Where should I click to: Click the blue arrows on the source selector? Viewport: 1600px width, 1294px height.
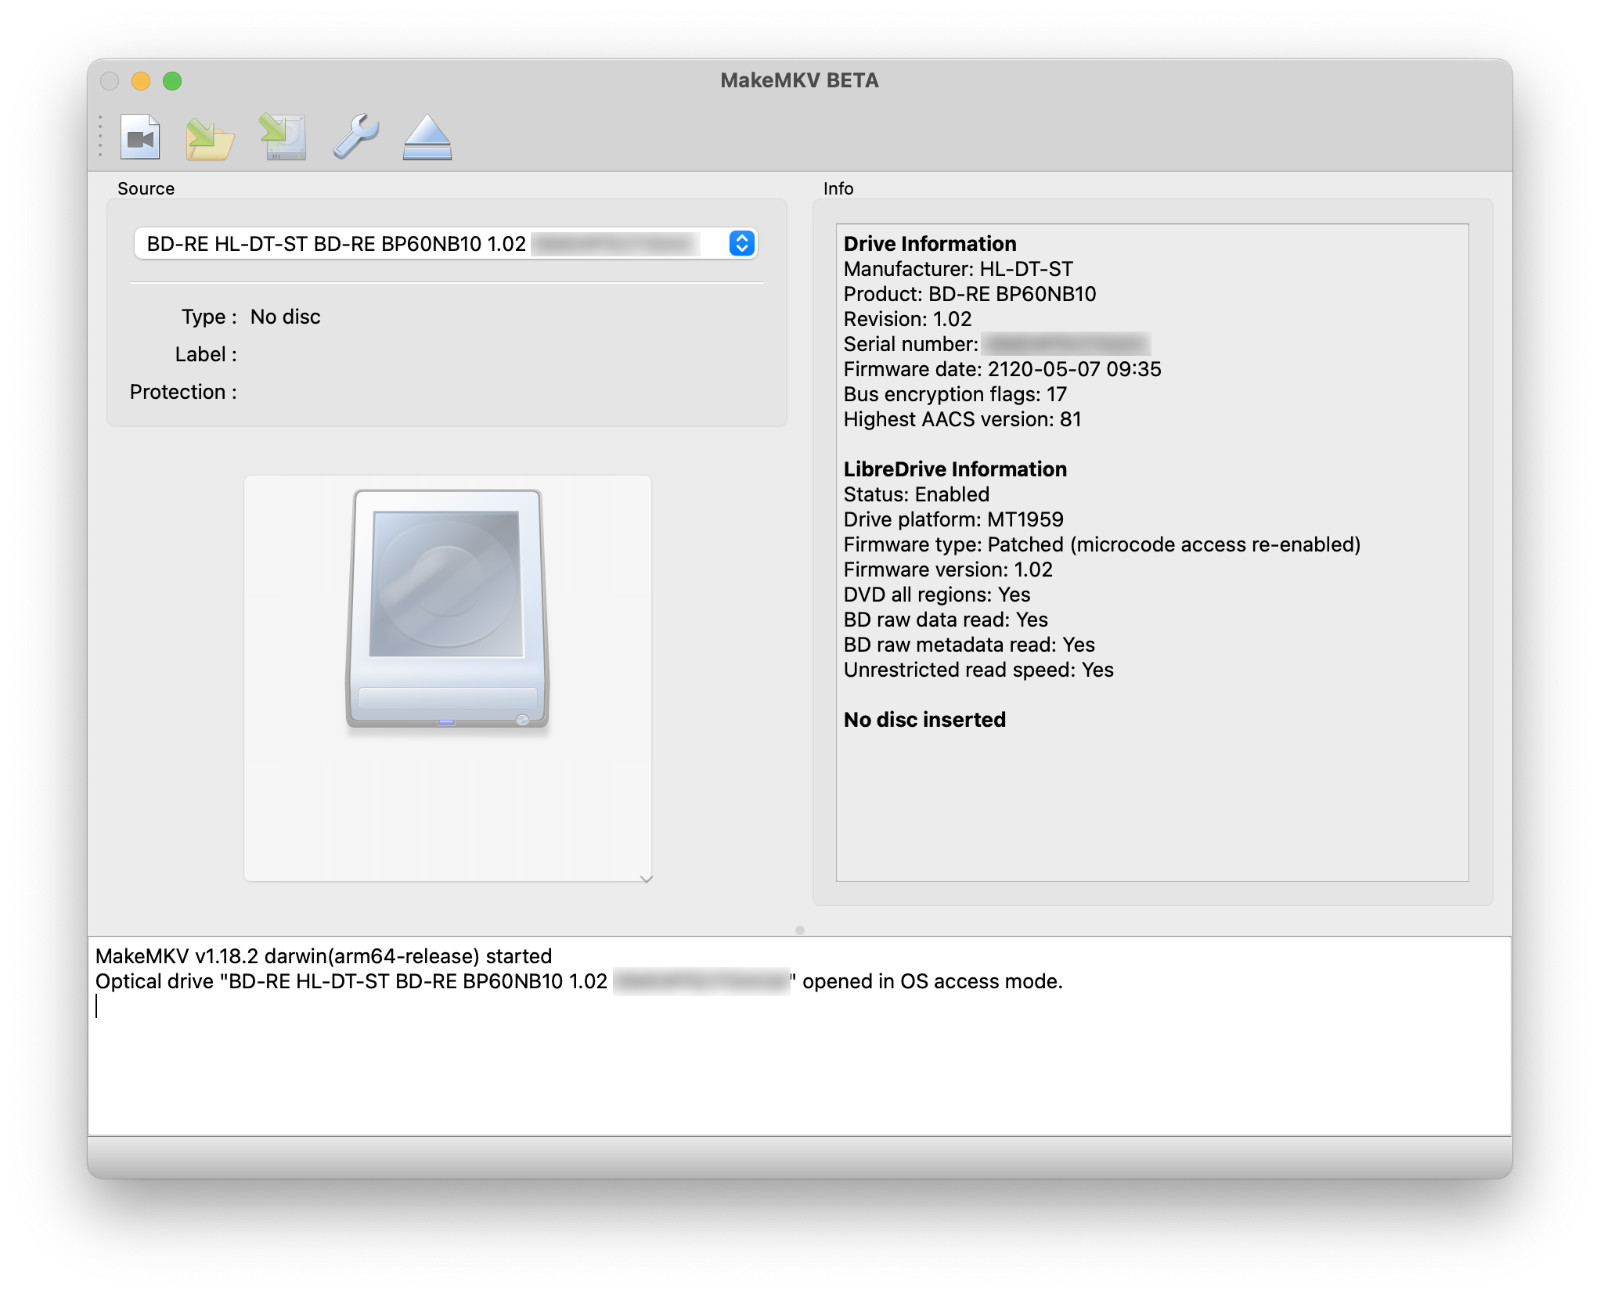pos(741,244)
